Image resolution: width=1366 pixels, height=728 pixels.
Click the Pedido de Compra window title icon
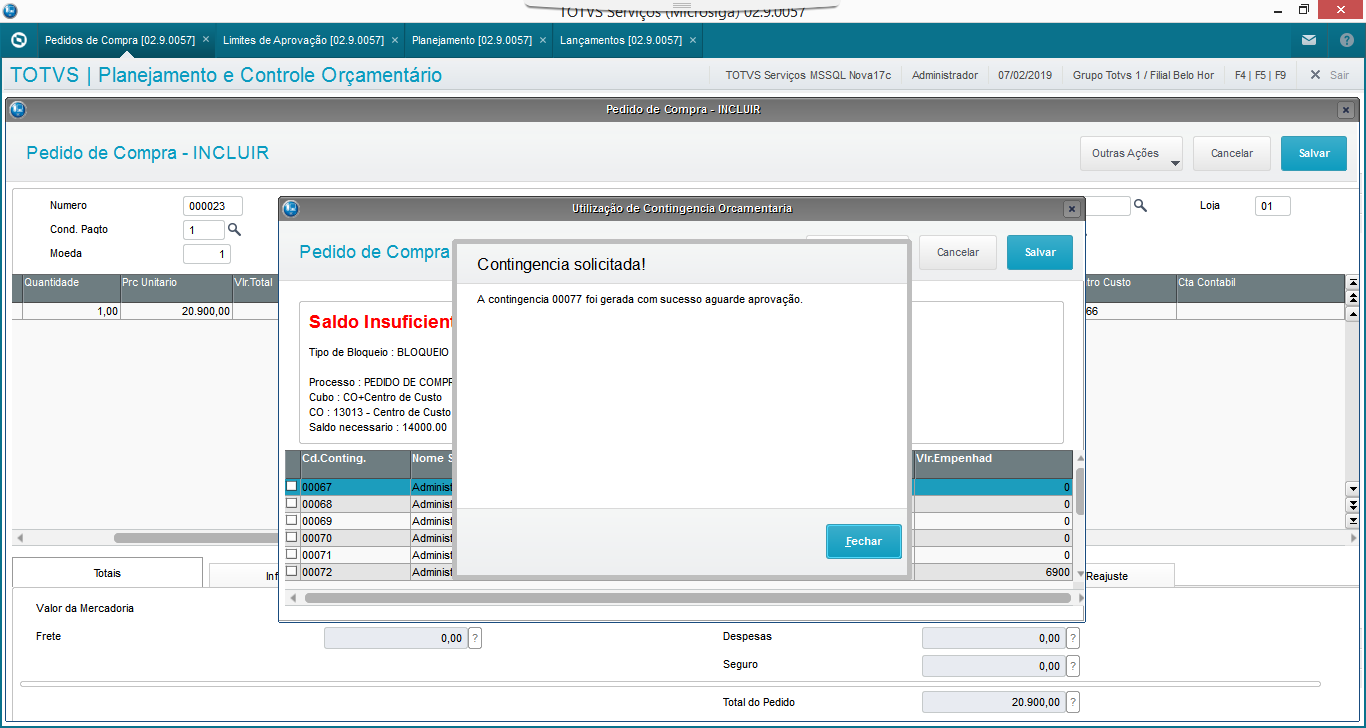point(17,109)
